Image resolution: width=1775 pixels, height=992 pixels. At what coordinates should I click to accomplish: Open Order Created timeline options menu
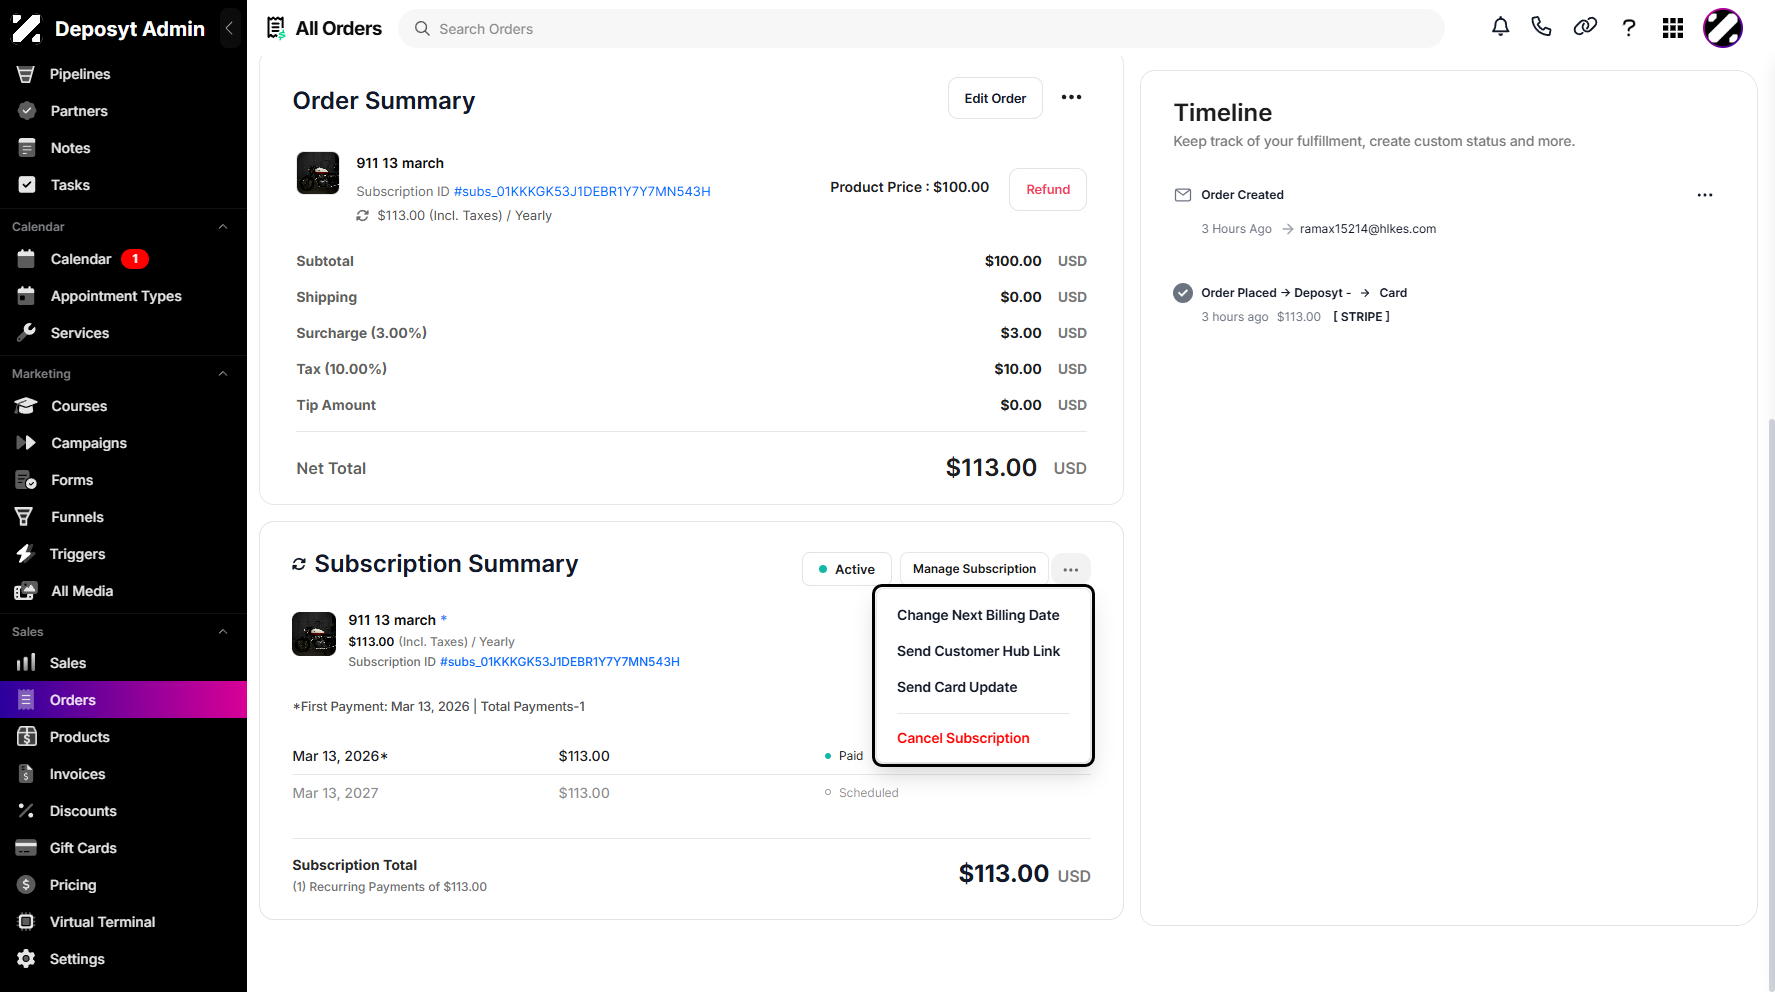point(1705,195)
